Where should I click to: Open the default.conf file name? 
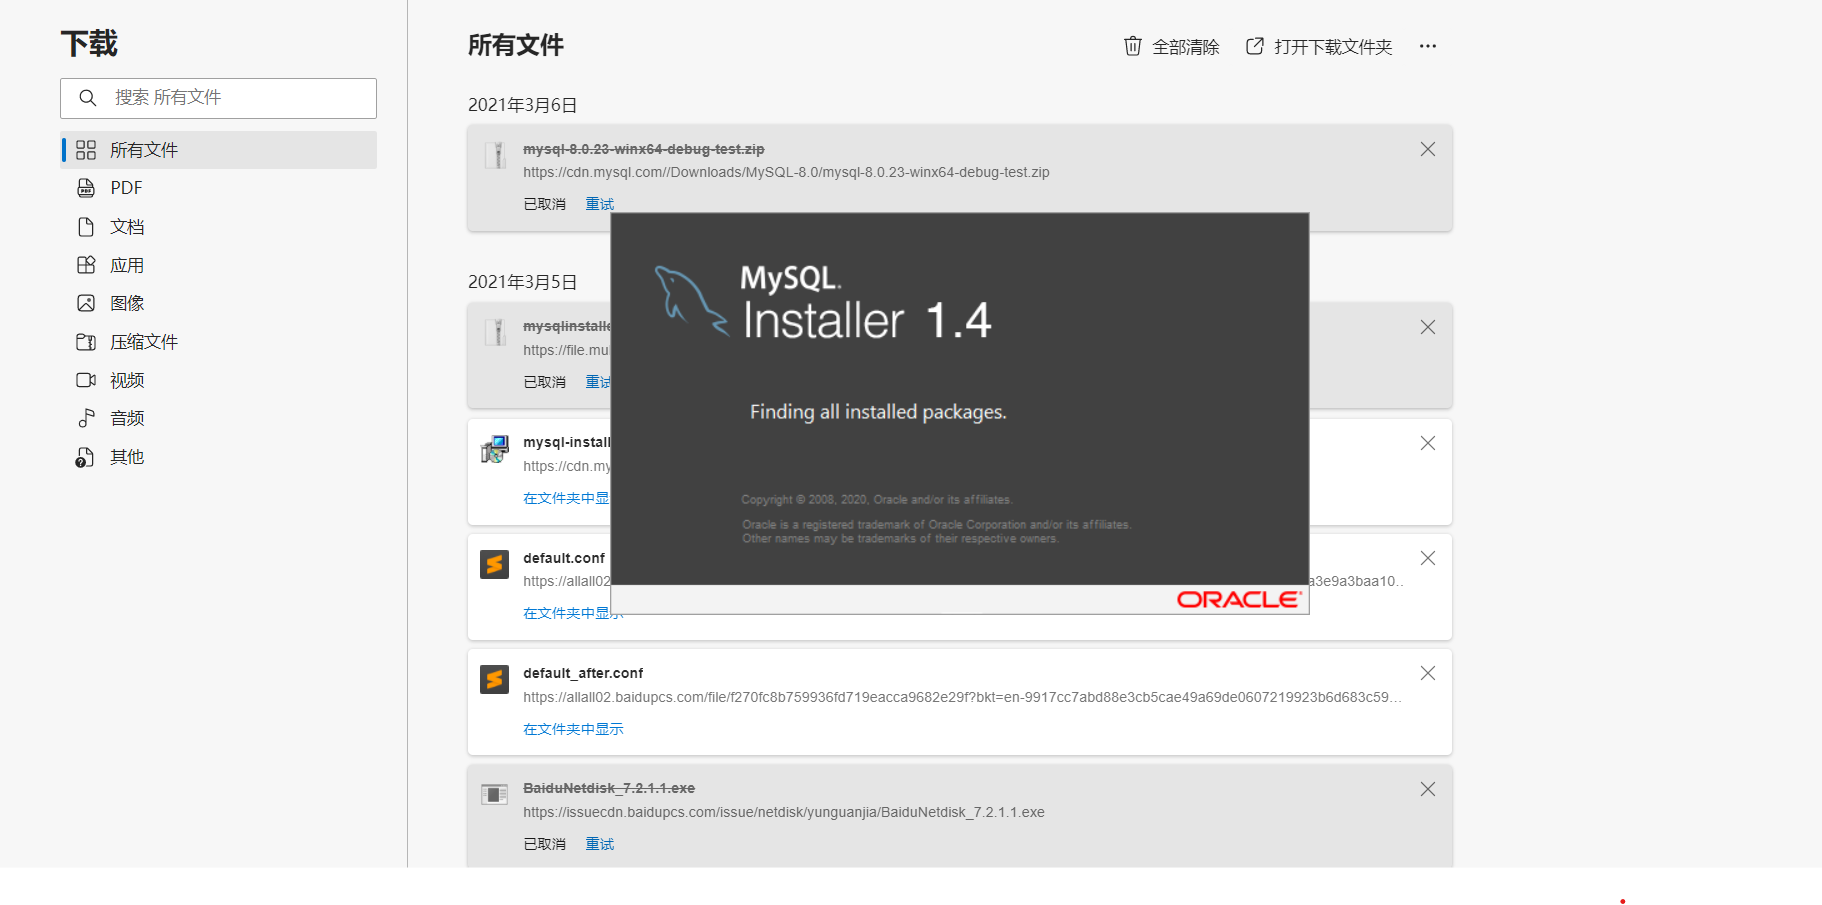click(564, 558)
